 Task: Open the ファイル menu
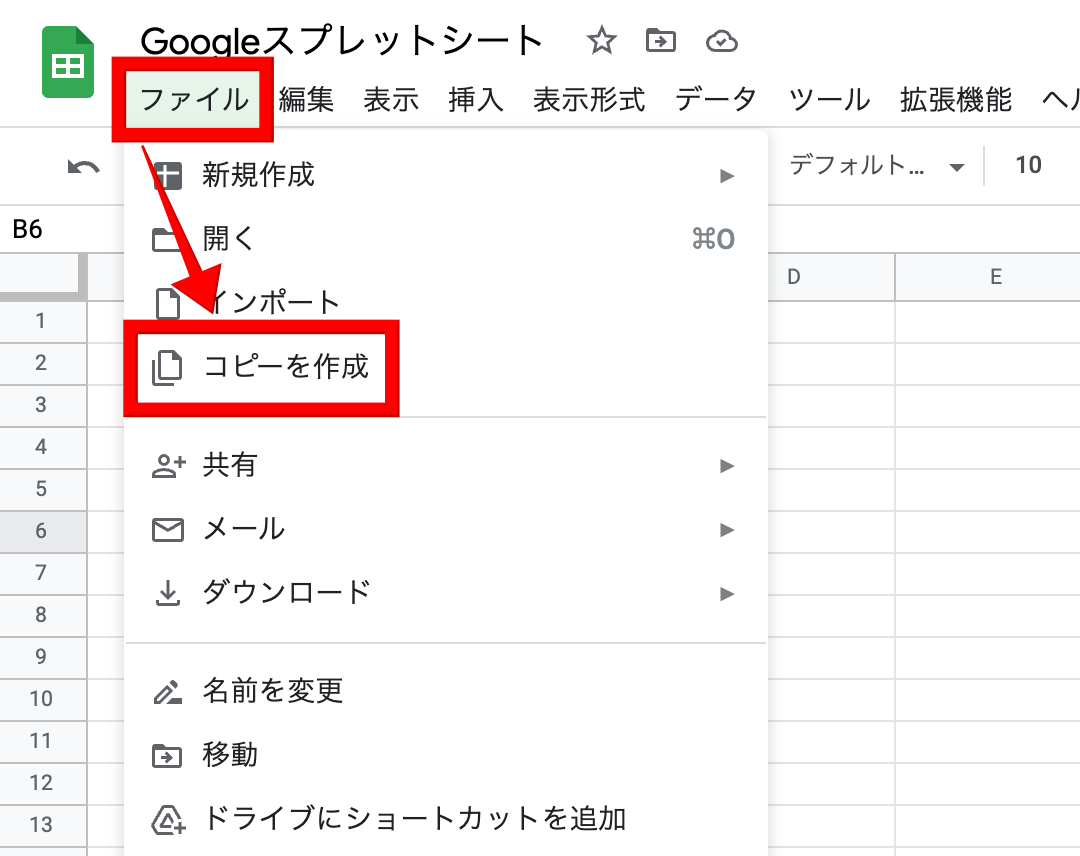194,100
